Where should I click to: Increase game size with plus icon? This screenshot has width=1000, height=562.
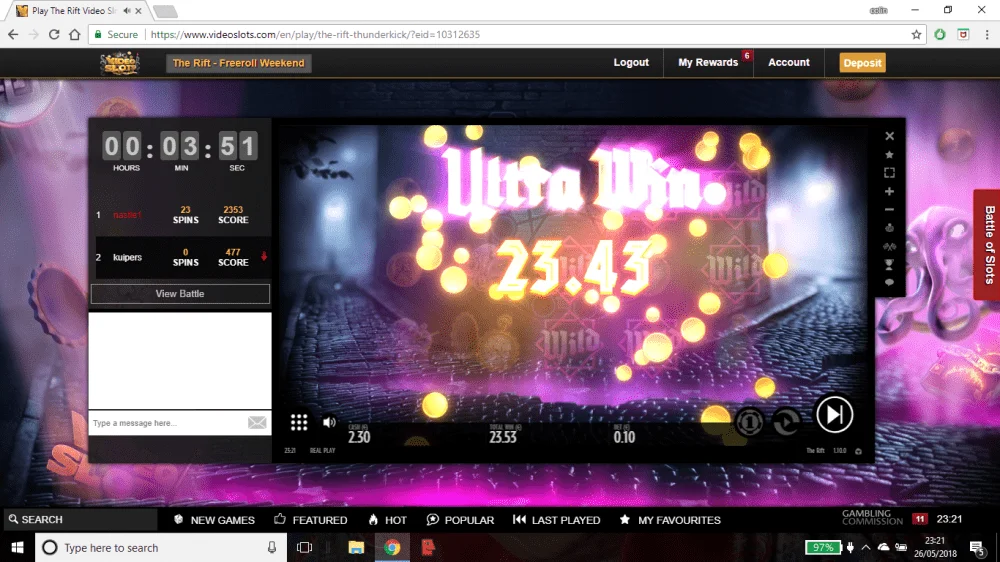[889, 191]
